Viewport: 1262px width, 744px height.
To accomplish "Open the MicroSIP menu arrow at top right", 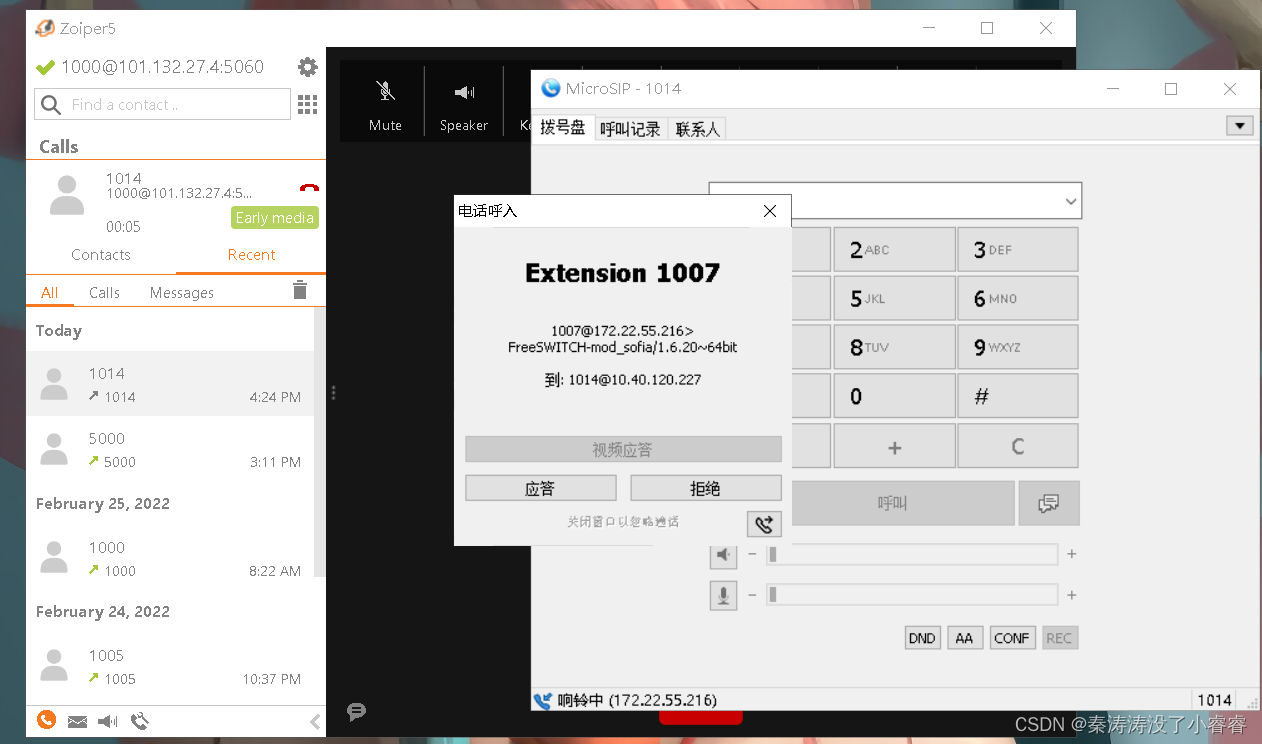I will (1240, 125).
